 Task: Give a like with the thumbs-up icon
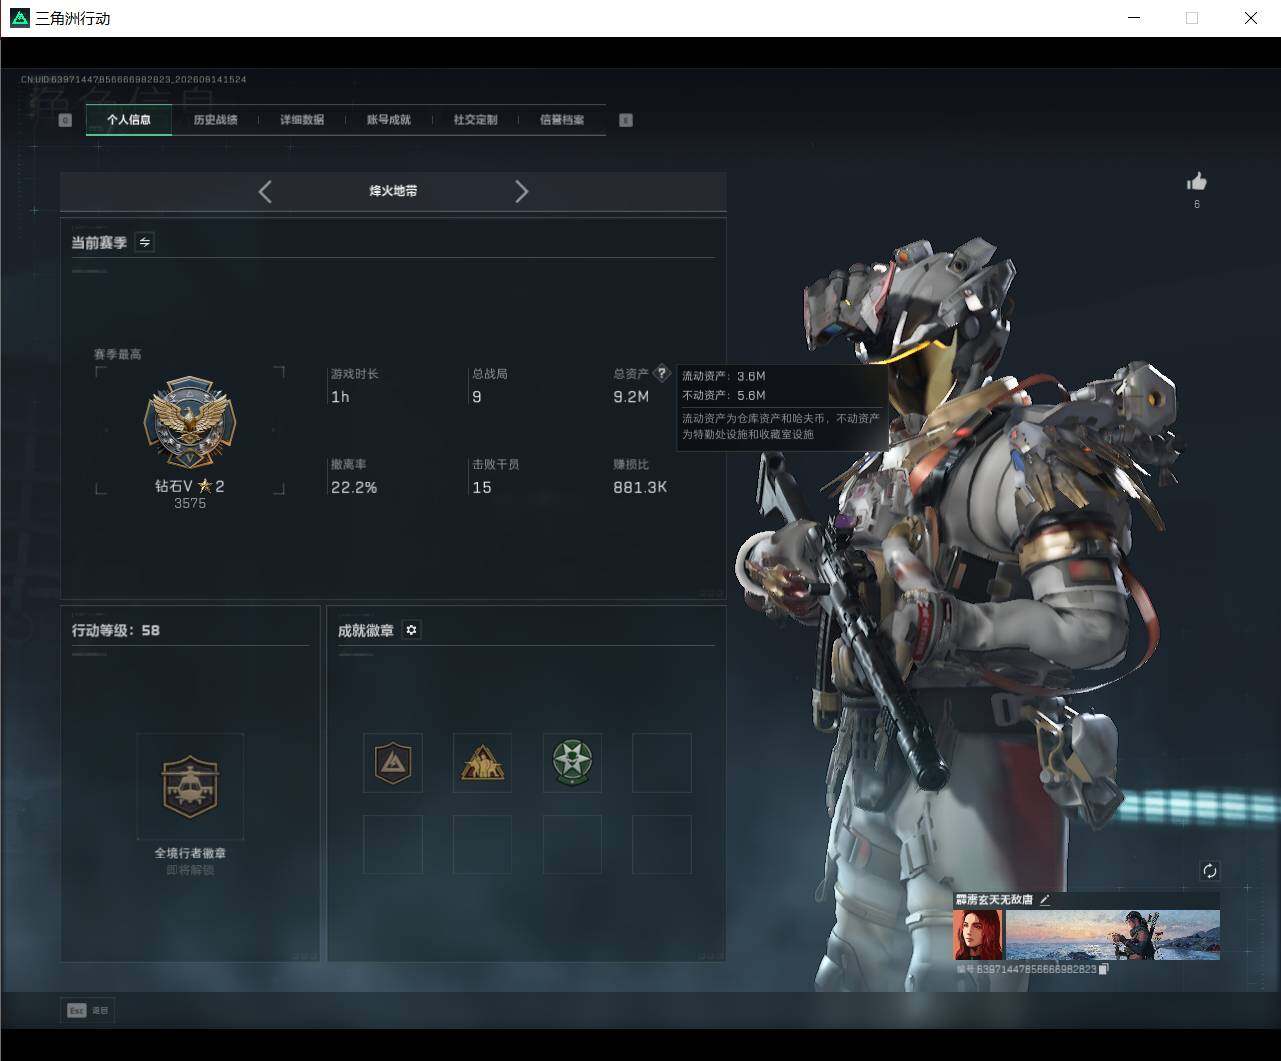1197,181
